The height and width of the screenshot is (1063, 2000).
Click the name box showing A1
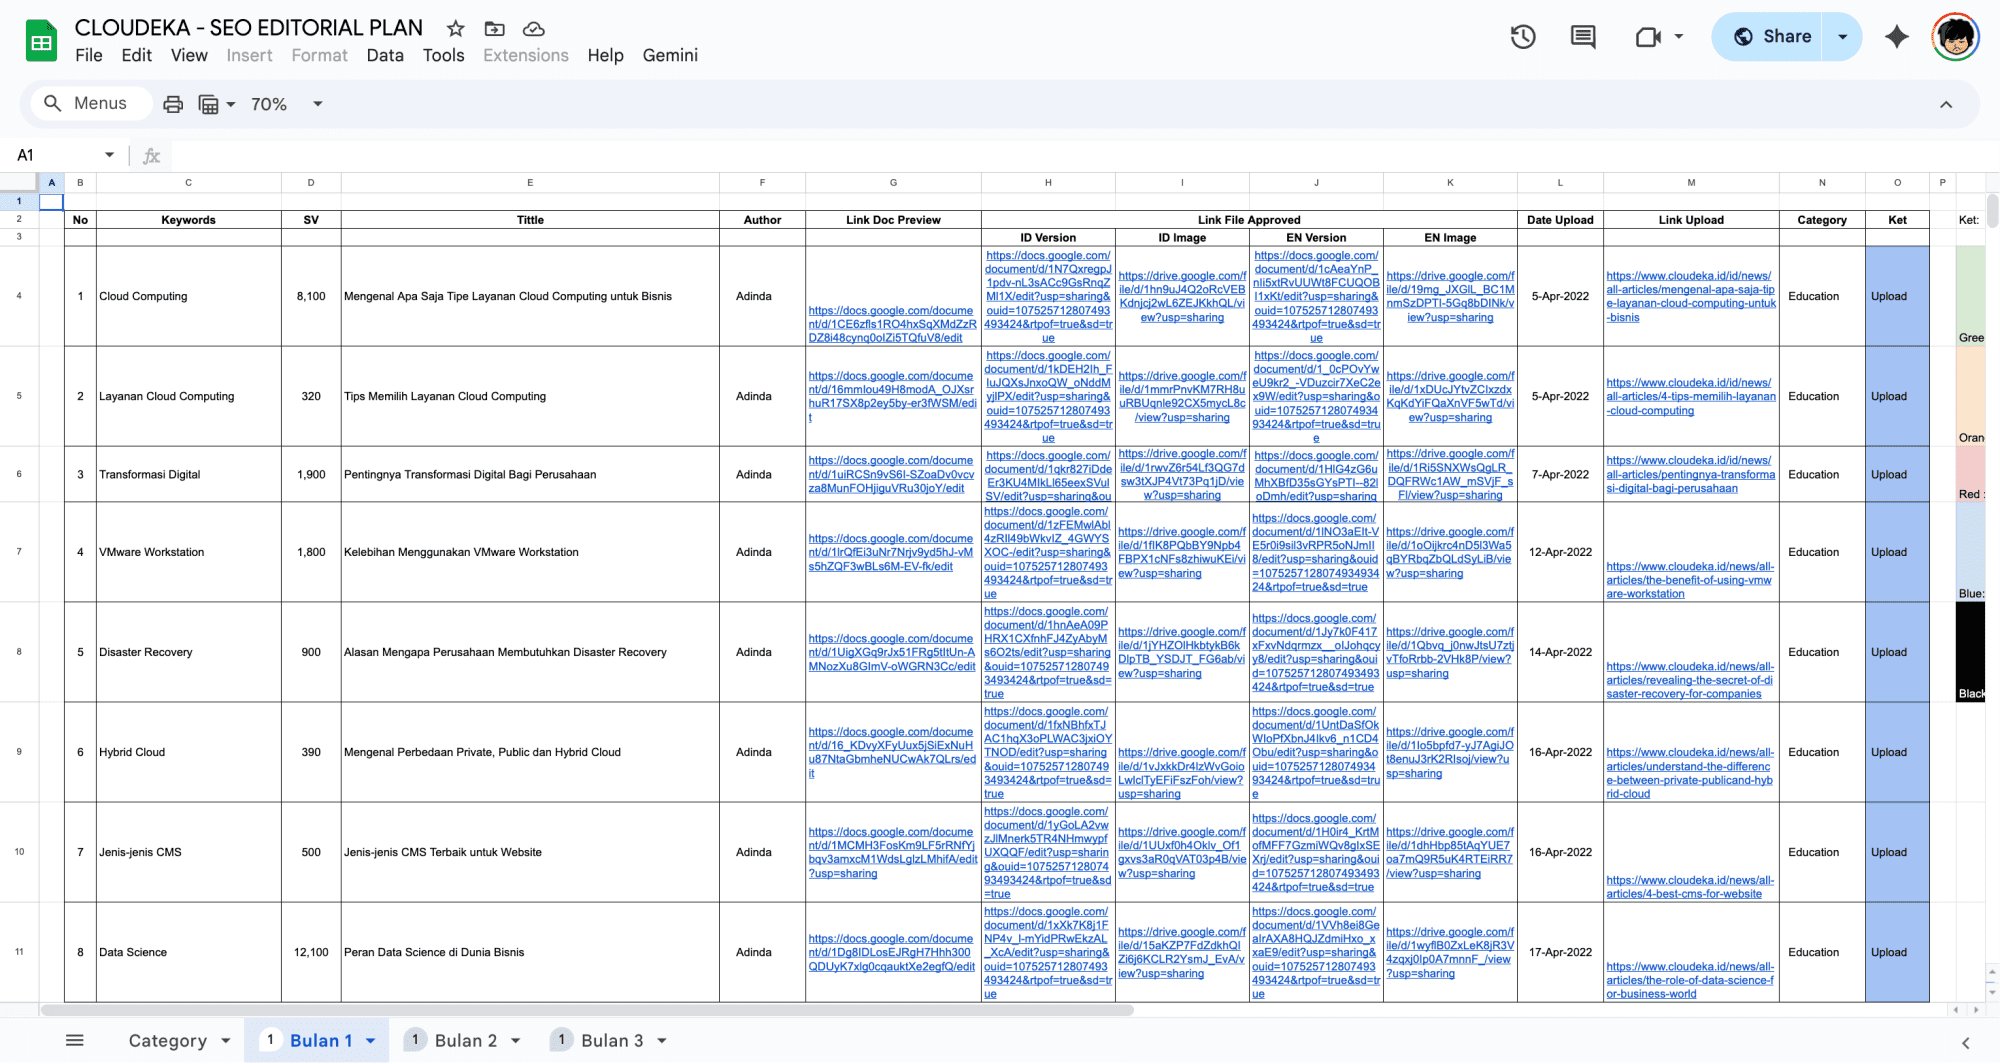coord(60,155)
